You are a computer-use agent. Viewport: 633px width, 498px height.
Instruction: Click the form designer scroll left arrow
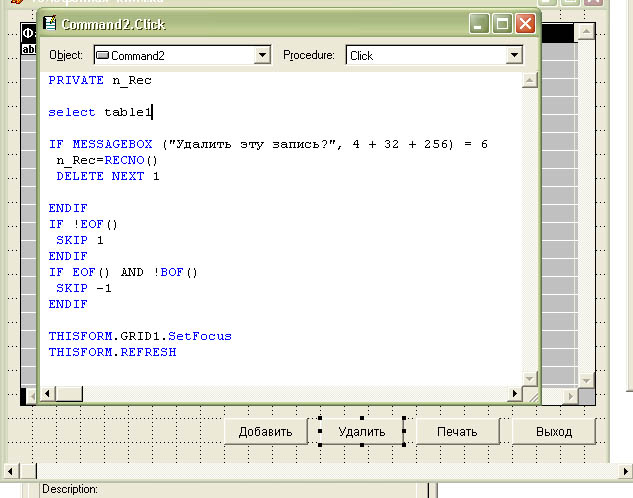click(10, 471)
